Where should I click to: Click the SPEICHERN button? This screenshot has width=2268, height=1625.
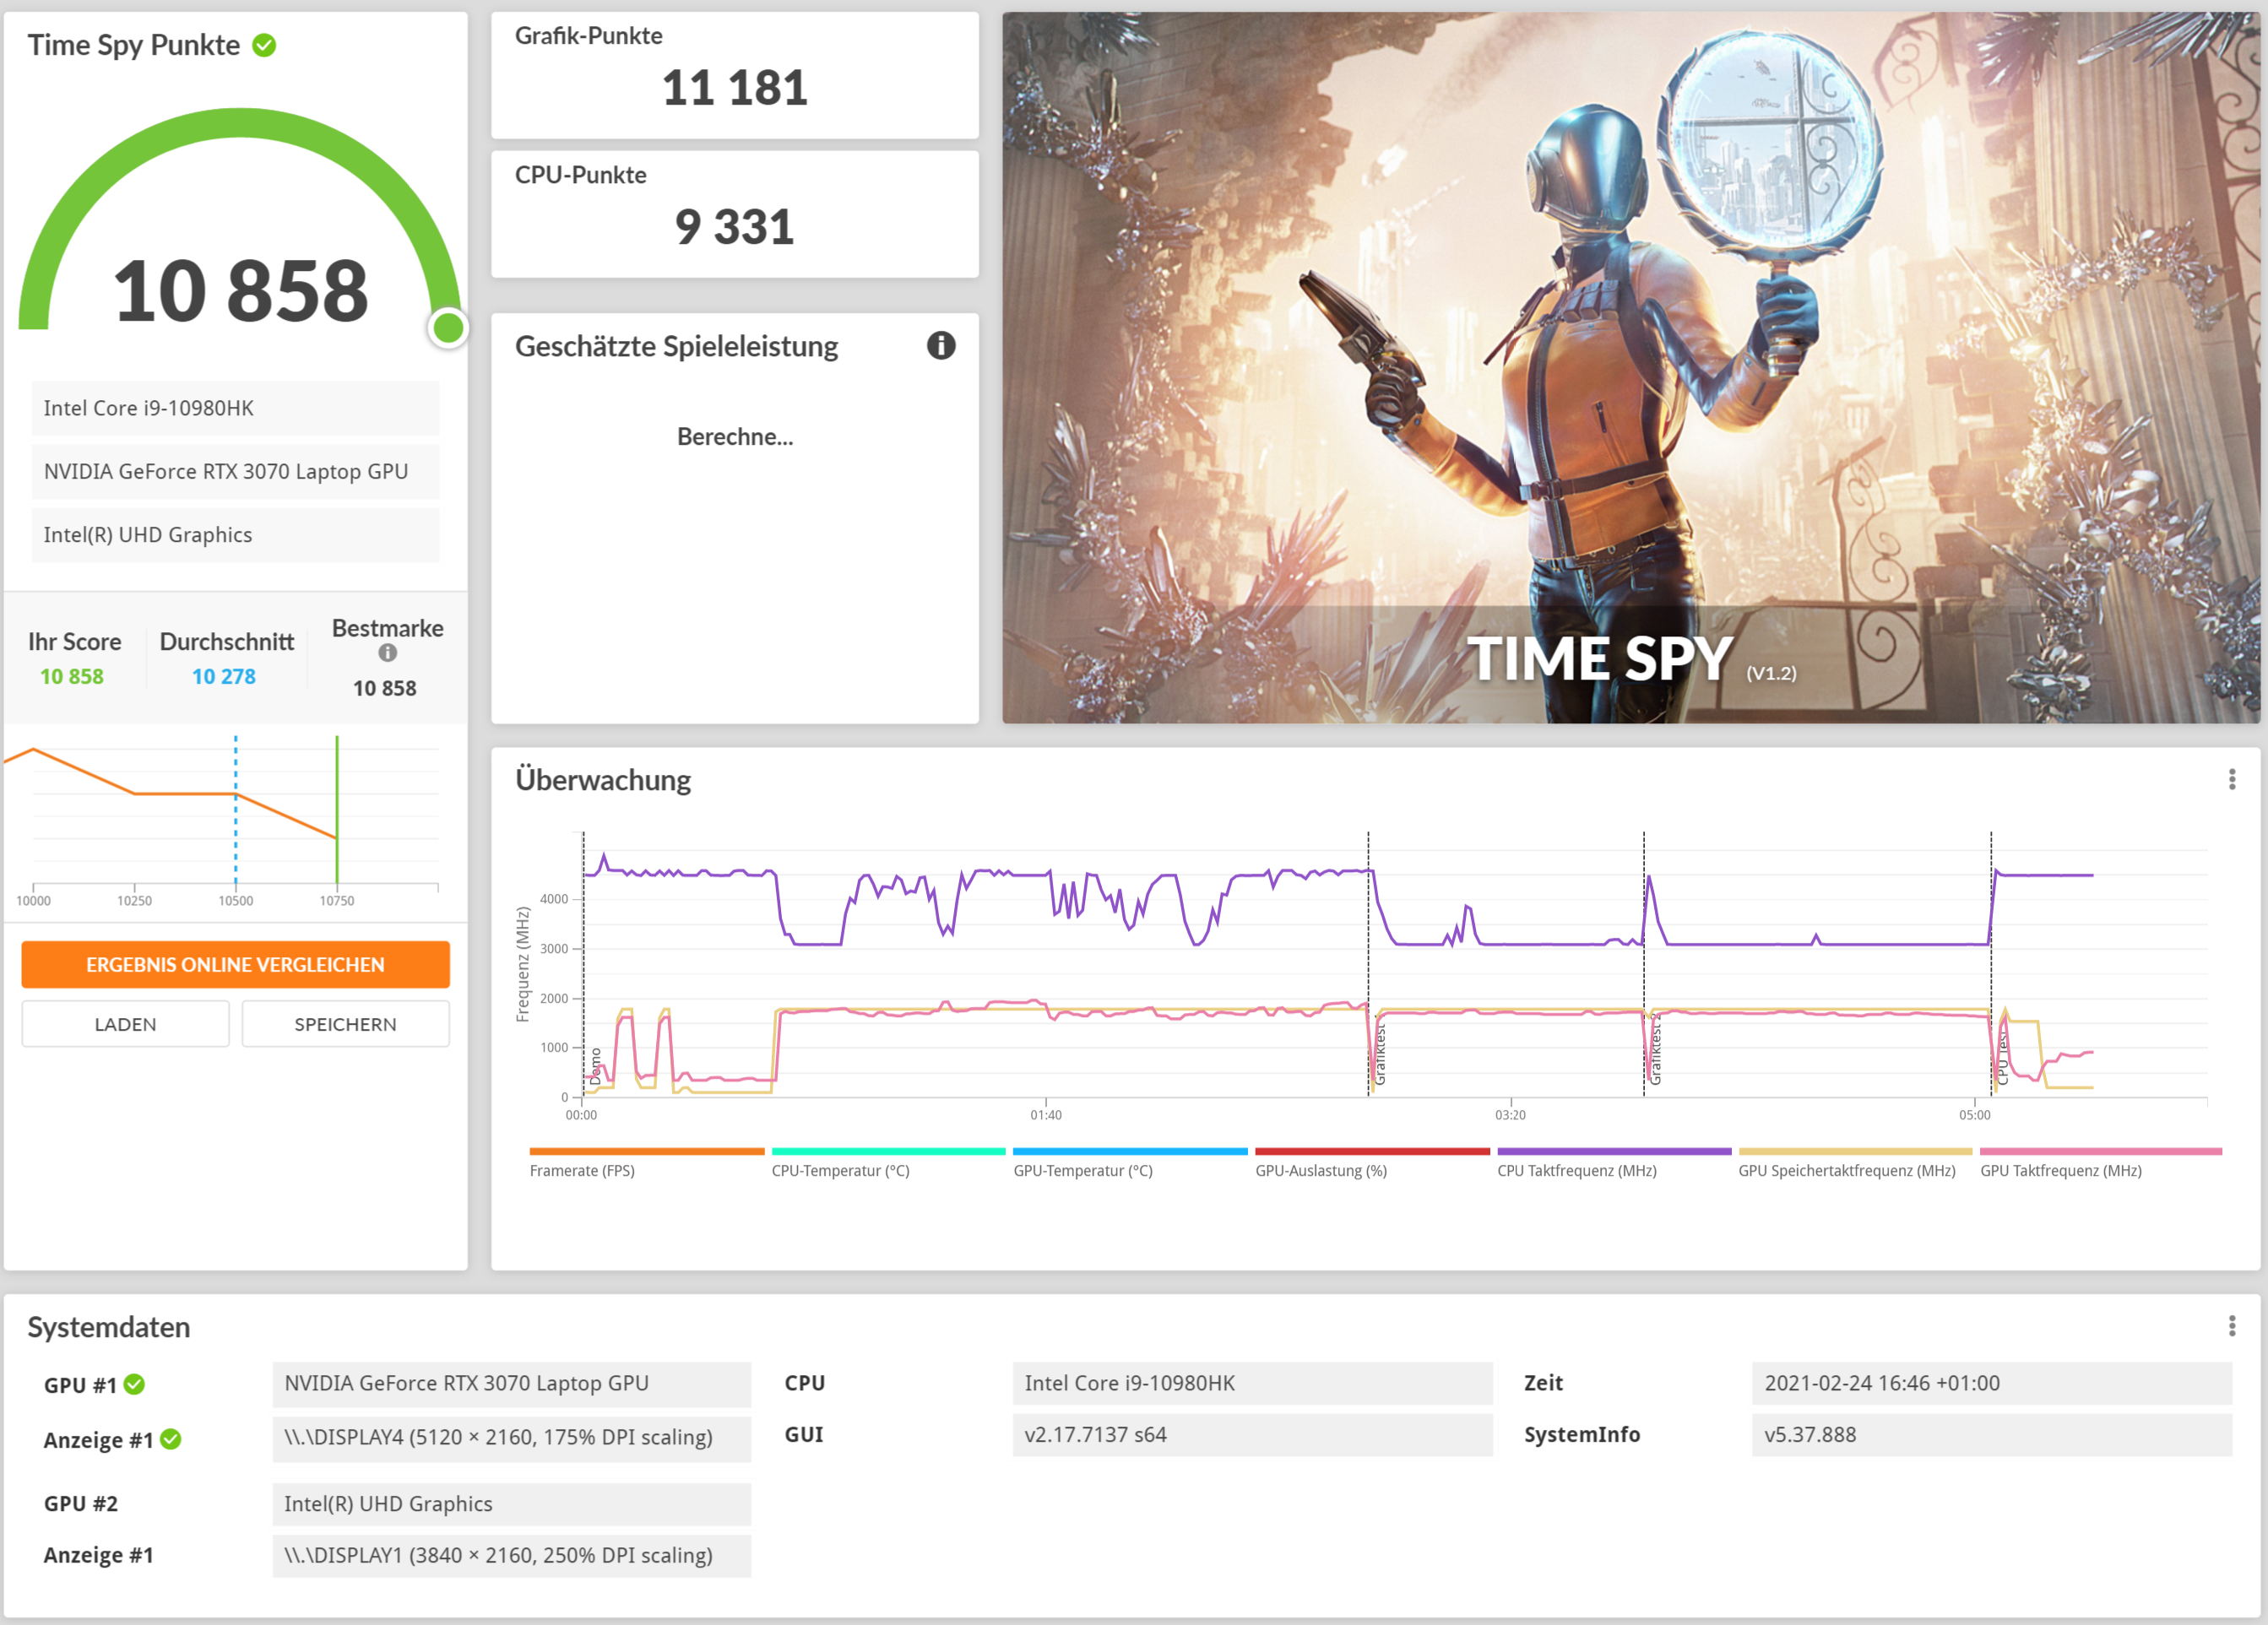click(x=346, y=1024)
